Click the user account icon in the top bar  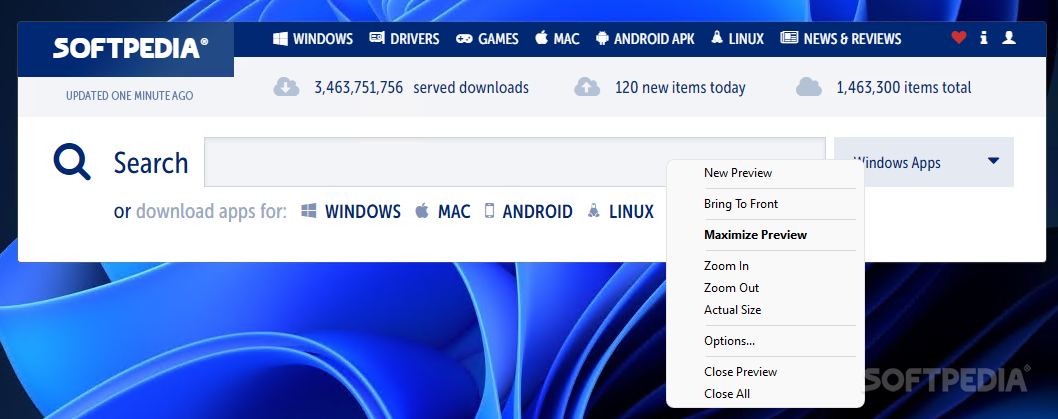click(x=1009, y=38)
